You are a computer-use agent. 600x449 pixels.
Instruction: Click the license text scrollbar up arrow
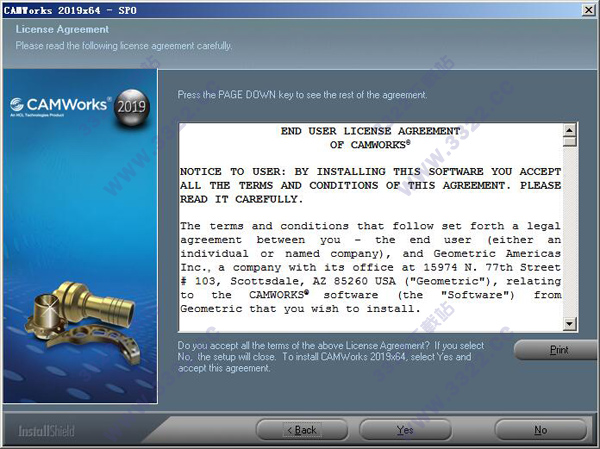click(x=570, y=131)
